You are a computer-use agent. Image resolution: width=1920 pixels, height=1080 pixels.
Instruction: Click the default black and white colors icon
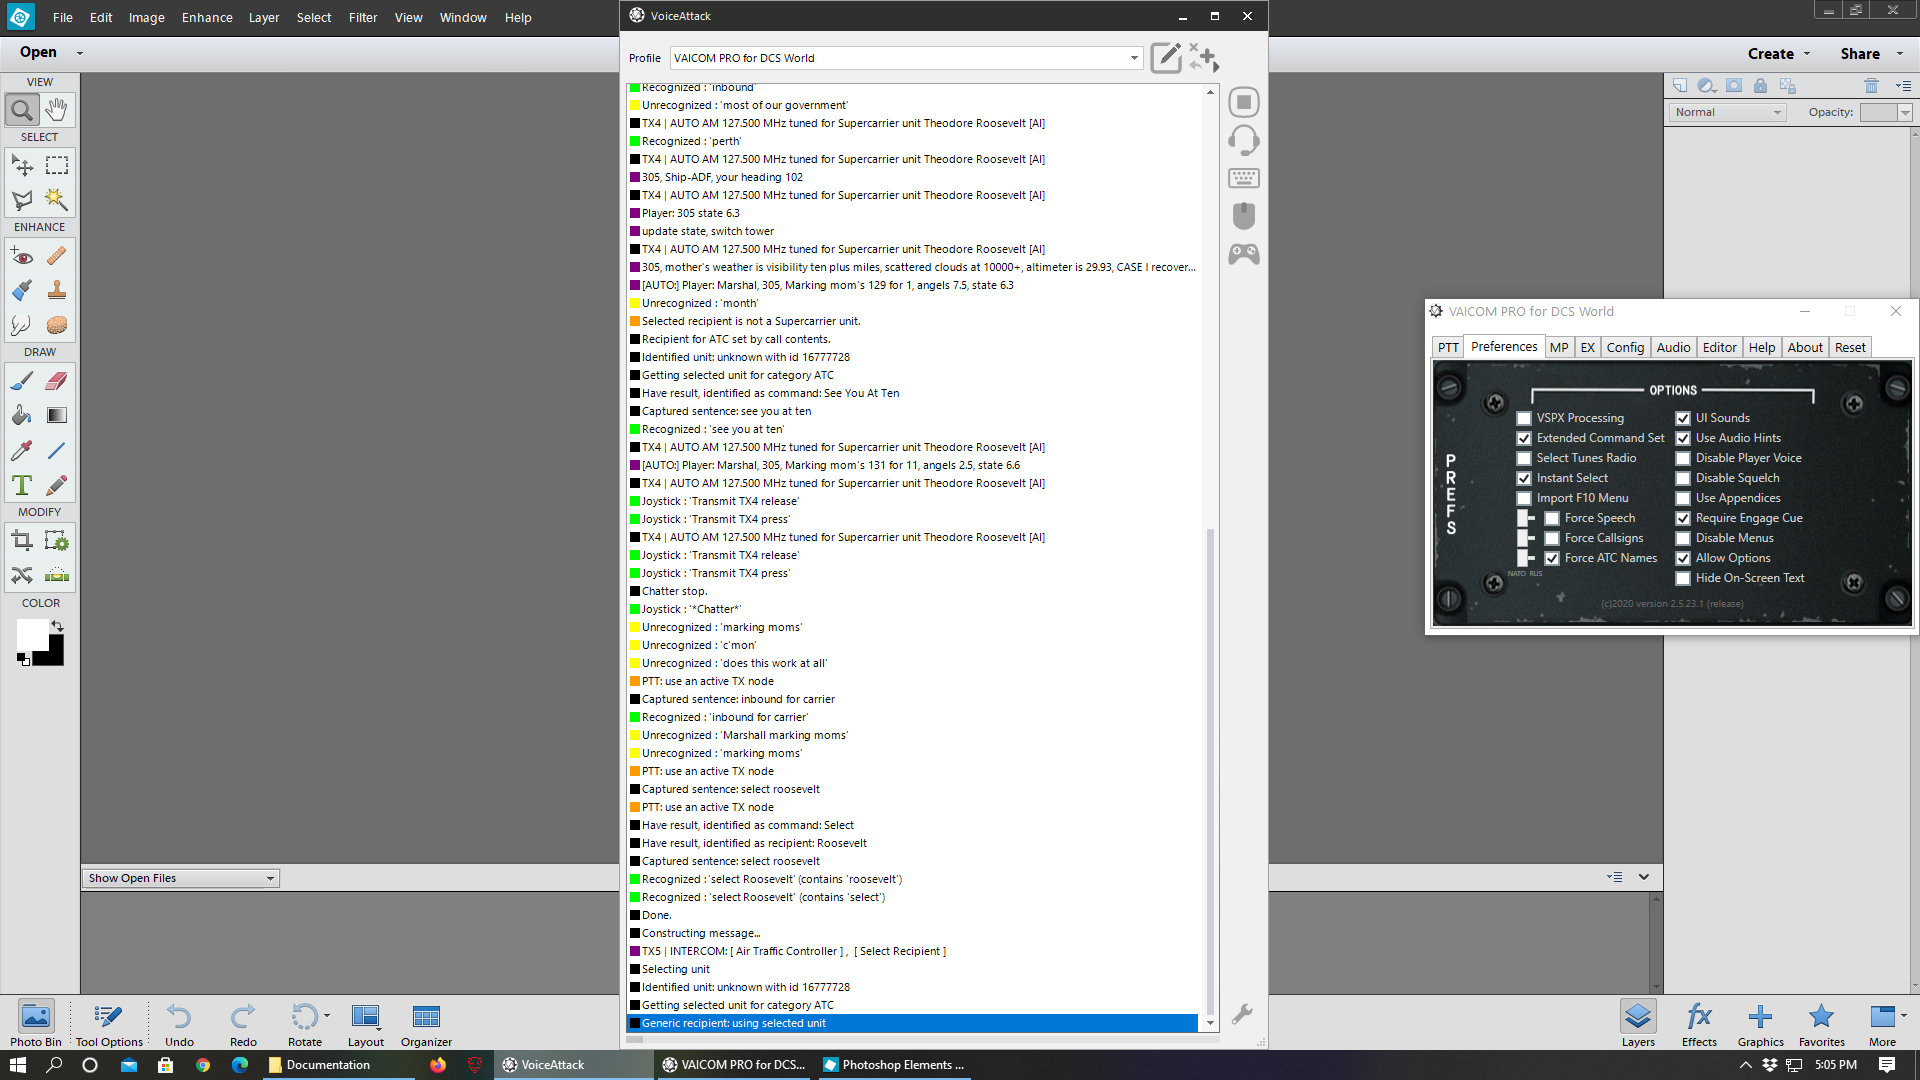tap(22, 659)
